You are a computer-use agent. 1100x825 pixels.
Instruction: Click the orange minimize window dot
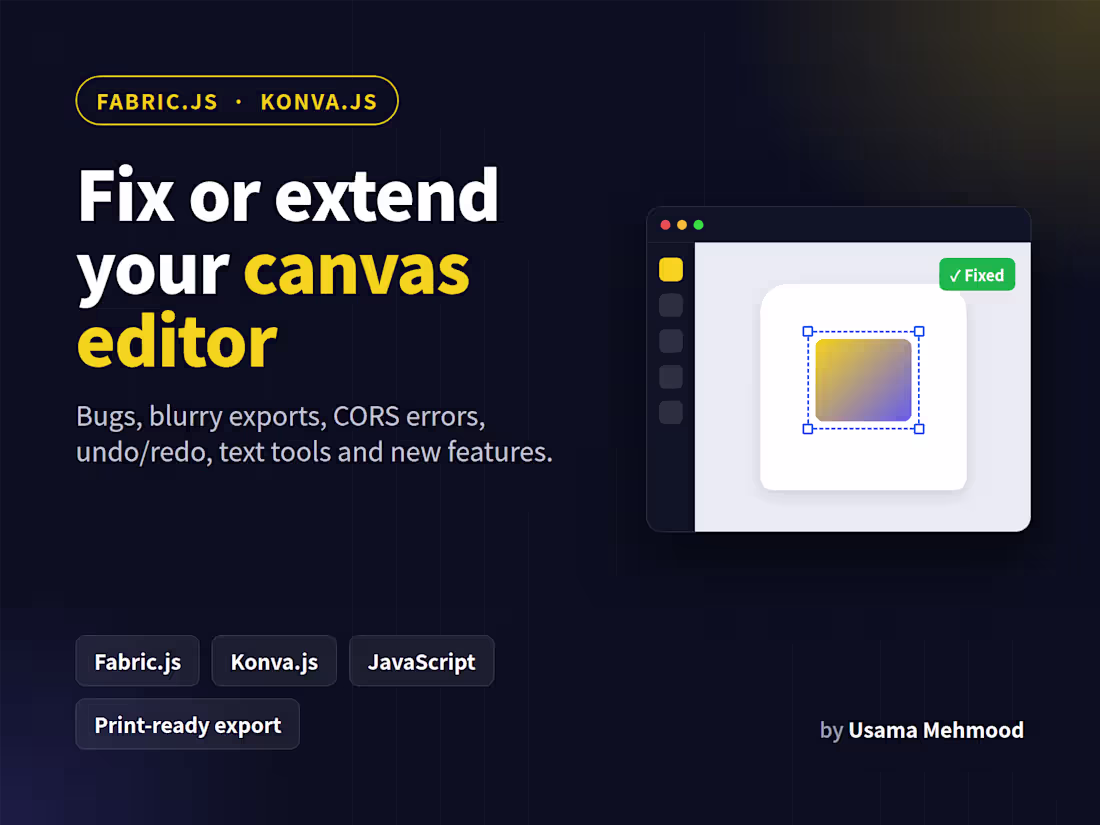click(682, 224)
